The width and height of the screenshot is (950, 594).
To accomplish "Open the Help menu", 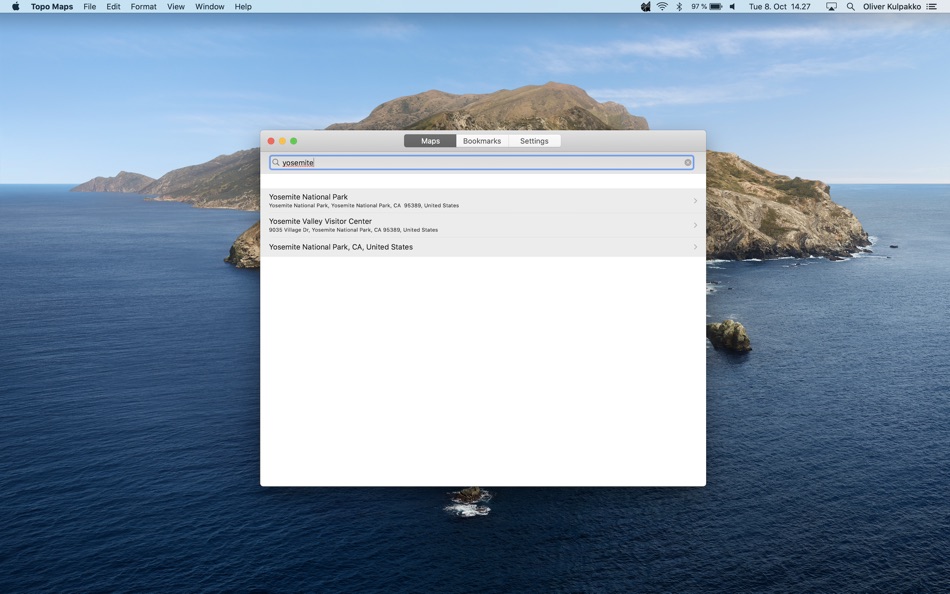I will point(243,7).
